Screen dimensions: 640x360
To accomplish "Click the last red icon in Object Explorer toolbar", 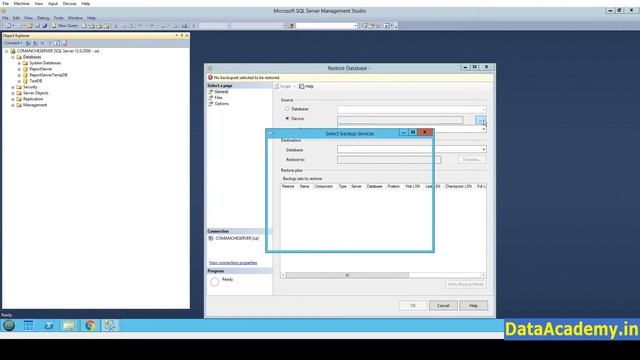I will tap(64, 43).
